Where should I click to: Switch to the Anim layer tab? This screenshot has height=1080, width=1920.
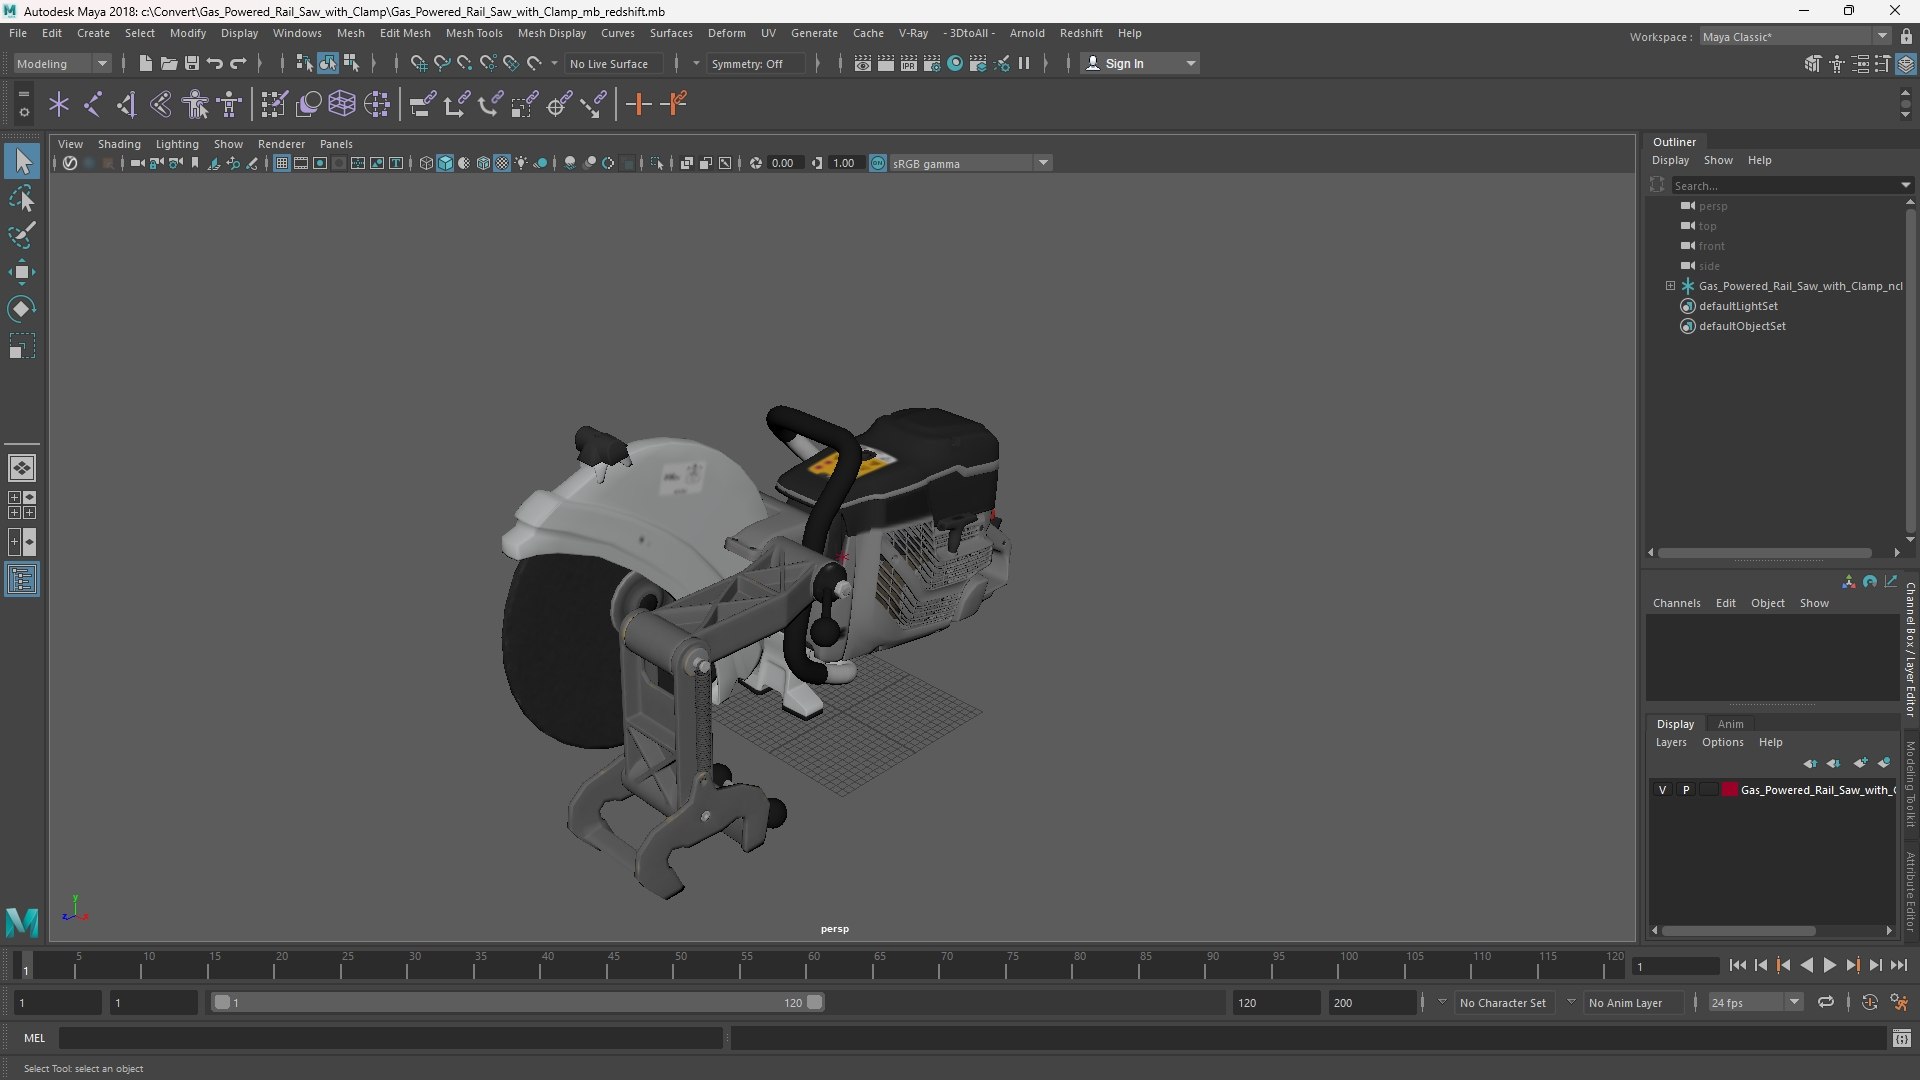[1730, 724]
